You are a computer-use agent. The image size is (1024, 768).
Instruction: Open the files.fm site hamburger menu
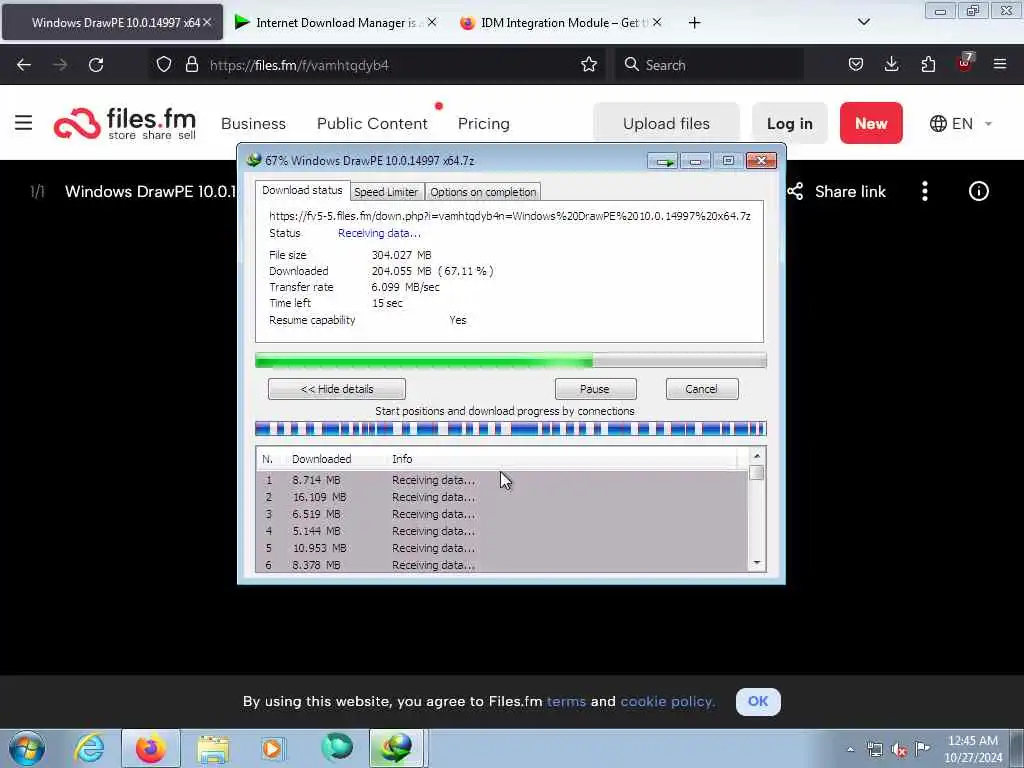[24, 123]
